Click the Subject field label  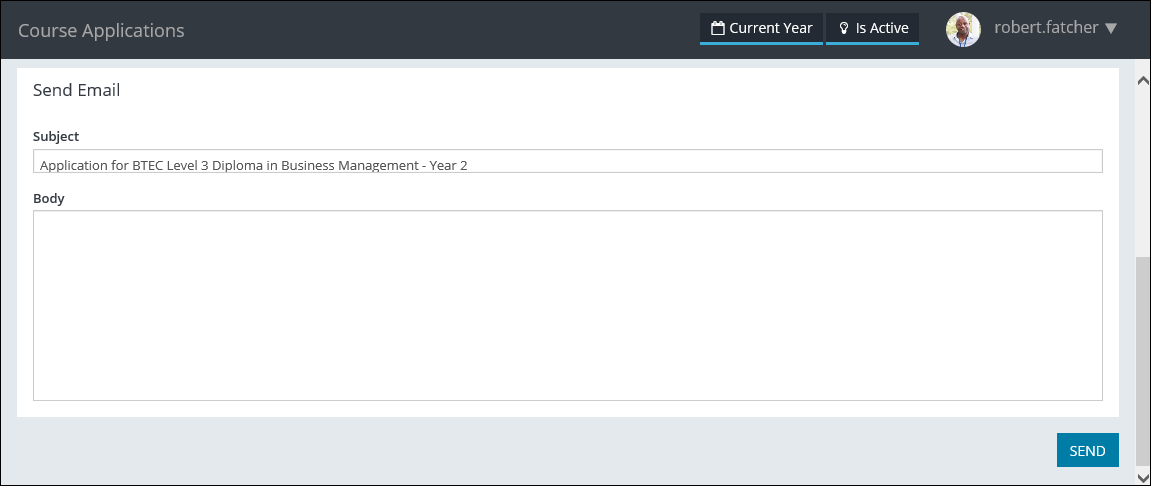point(56,136)
